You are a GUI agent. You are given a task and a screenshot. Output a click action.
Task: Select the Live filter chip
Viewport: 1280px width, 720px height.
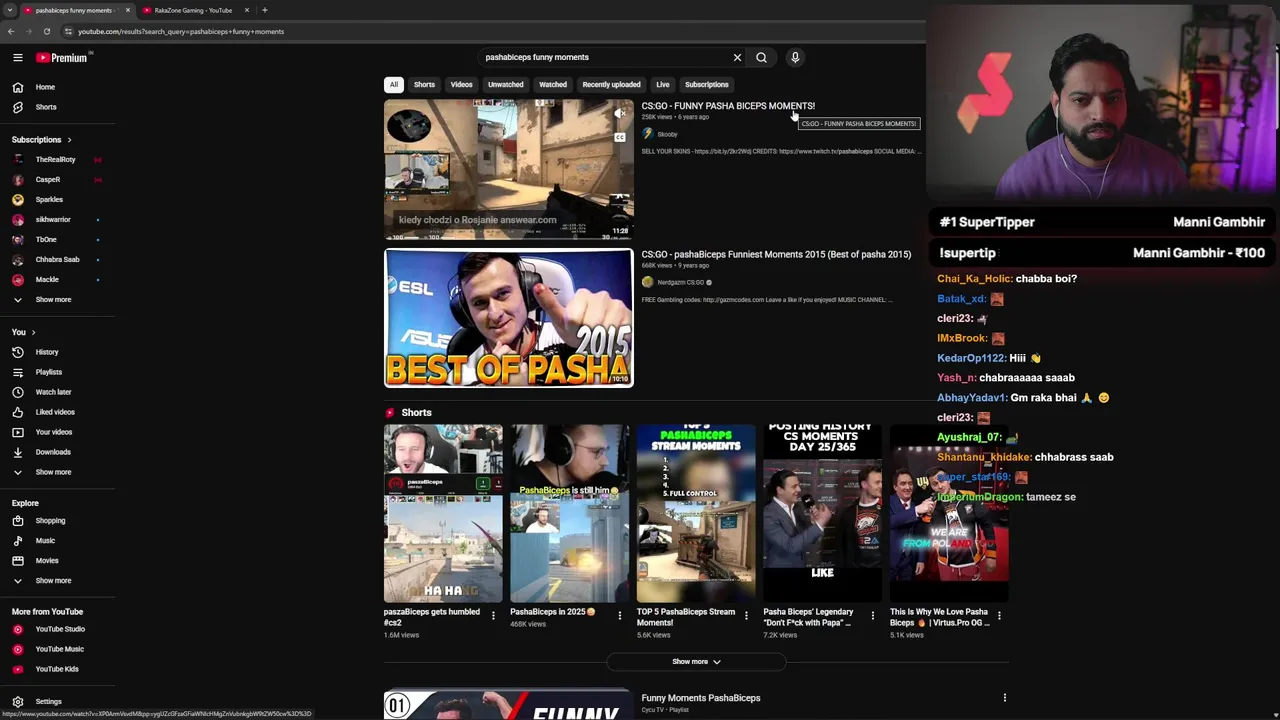pyautogui.click(x=662, y=85)
